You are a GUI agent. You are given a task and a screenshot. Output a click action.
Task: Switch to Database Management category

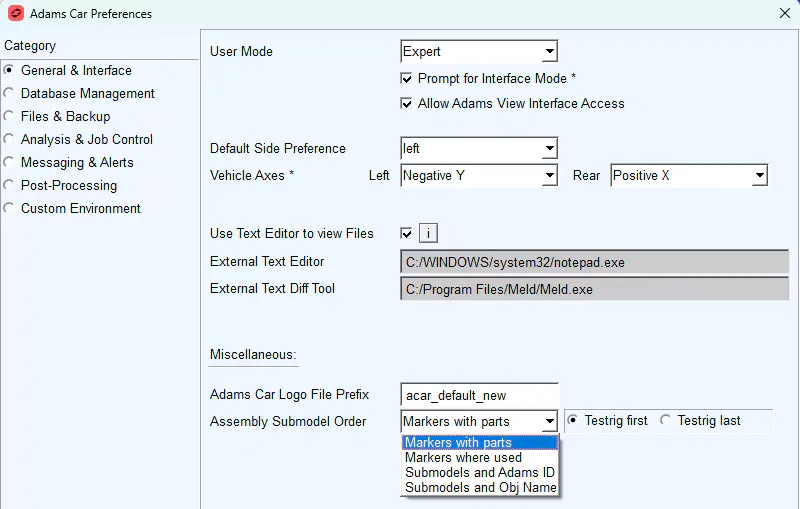[87, 94]
